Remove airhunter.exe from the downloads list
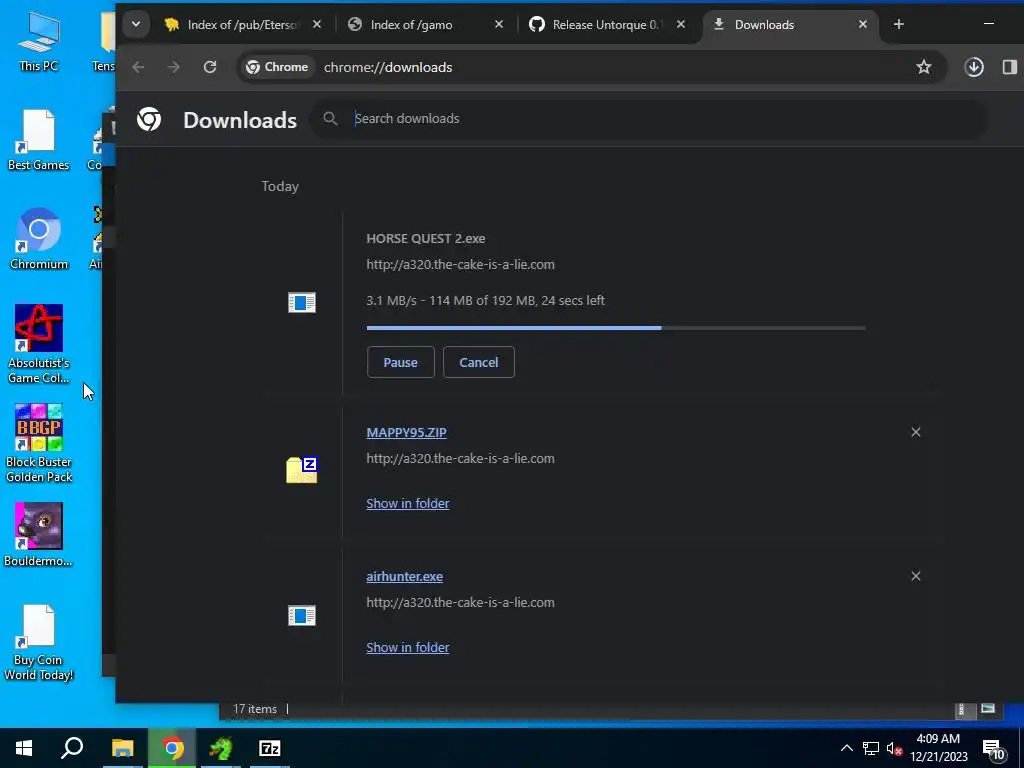1024x768 pixels. (916, 576)
